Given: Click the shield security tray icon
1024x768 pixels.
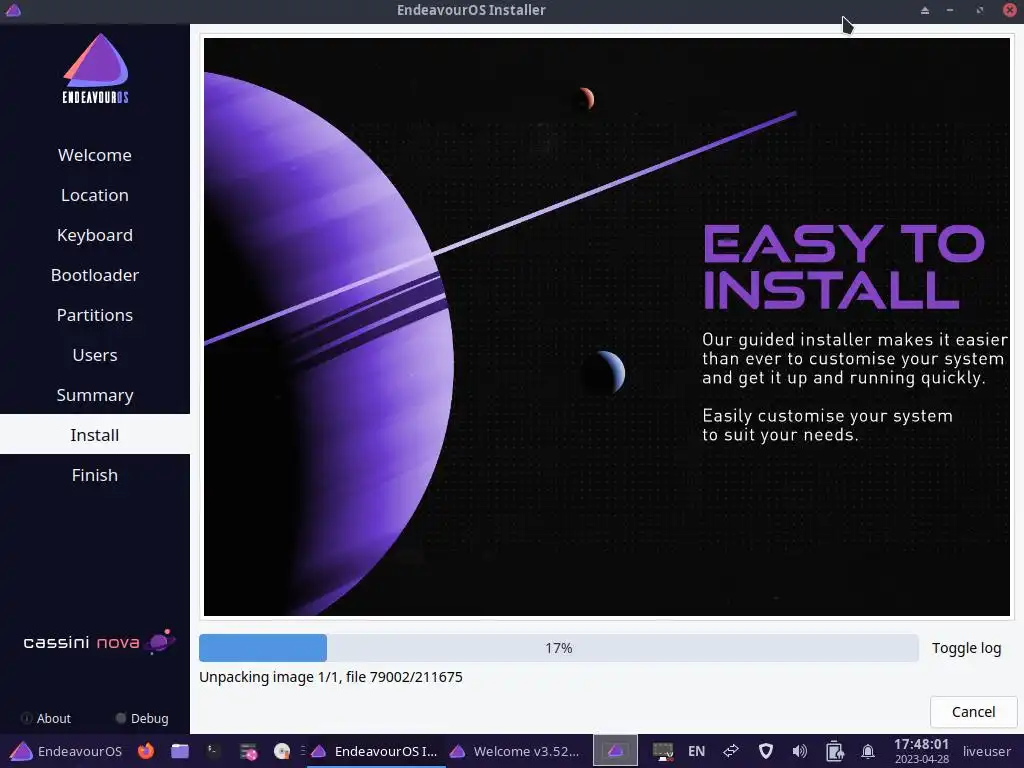Looking at the screenshot, I should pos(765,752).
